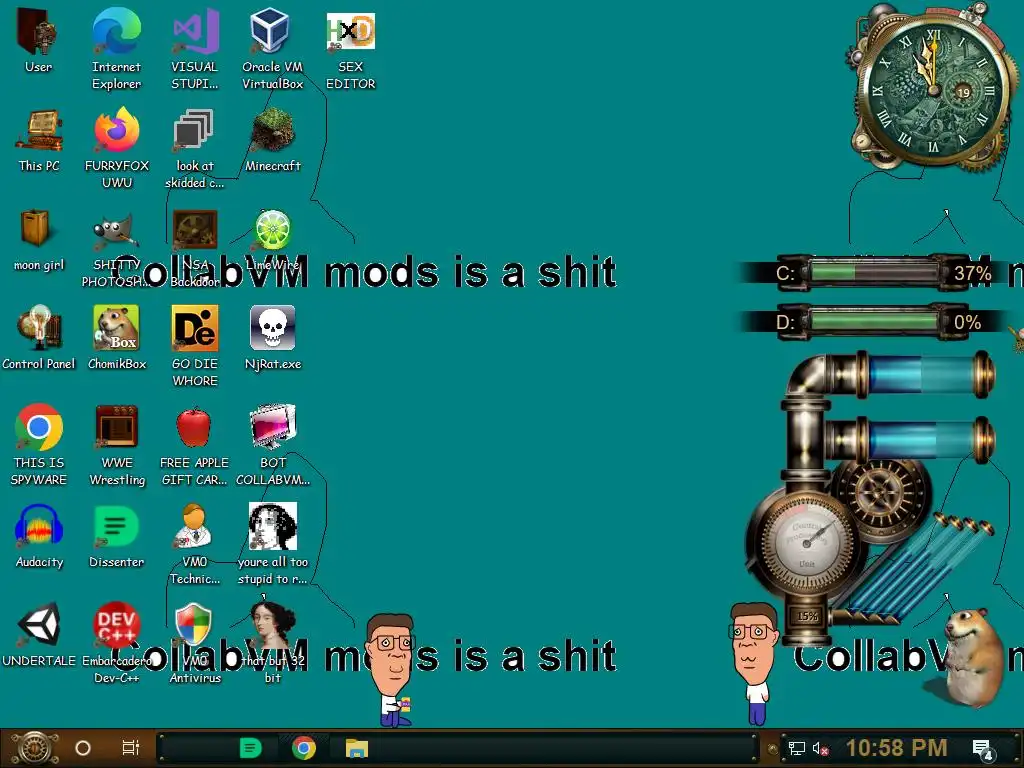The image size is (1024, 768).
Task: Open Chrome from the taskbar
Action: [304, 748]
